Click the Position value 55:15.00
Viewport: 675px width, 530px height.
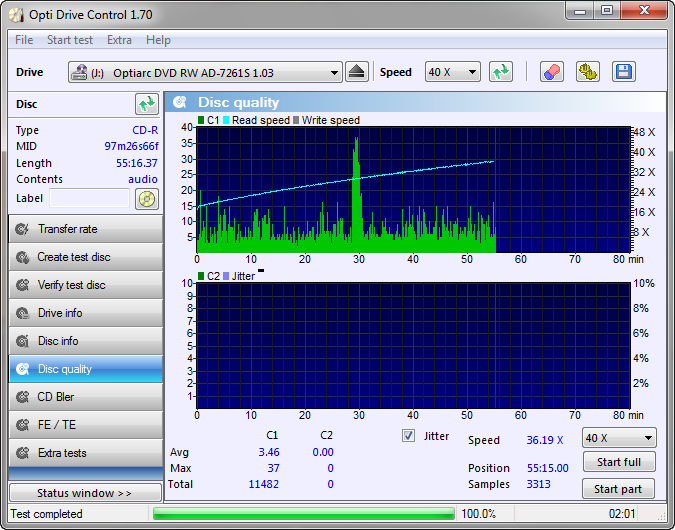(x=548, y=468)
